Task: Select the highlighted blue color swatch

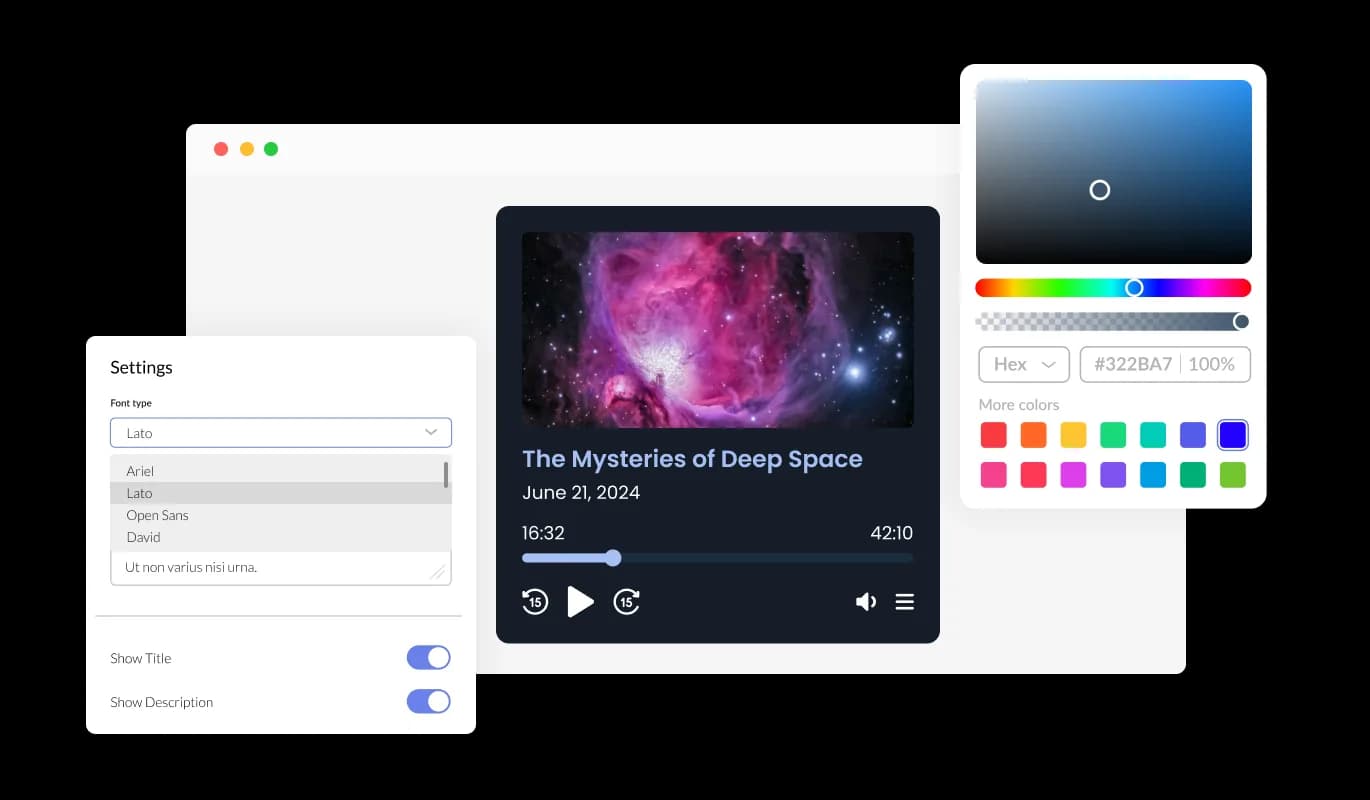Action: pos(1232,434)
